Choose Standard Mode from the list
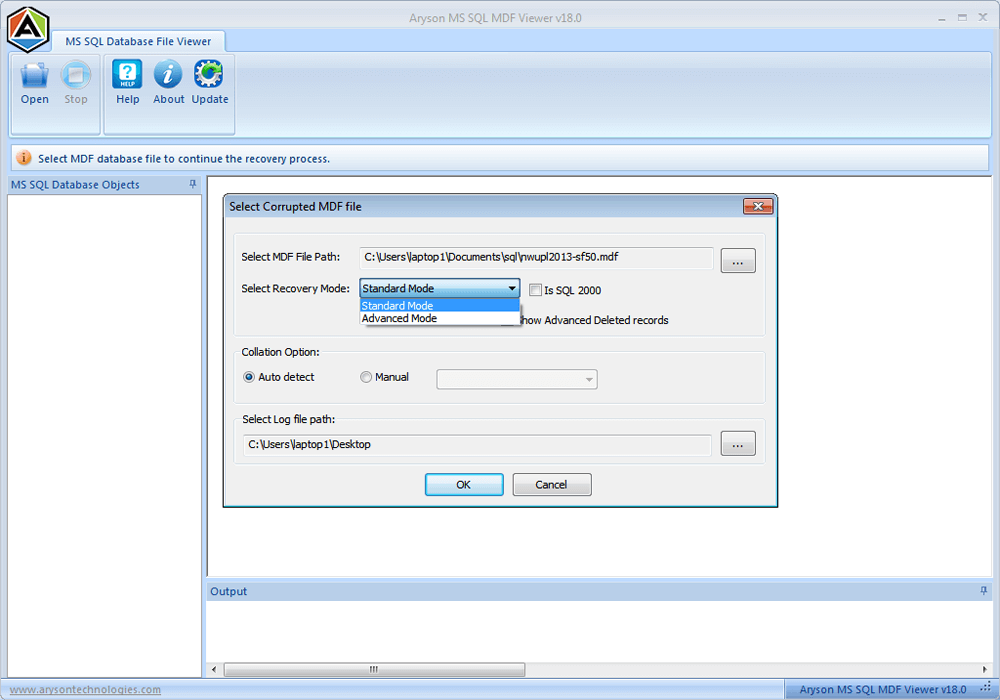1000x700 pixels. 439,306
